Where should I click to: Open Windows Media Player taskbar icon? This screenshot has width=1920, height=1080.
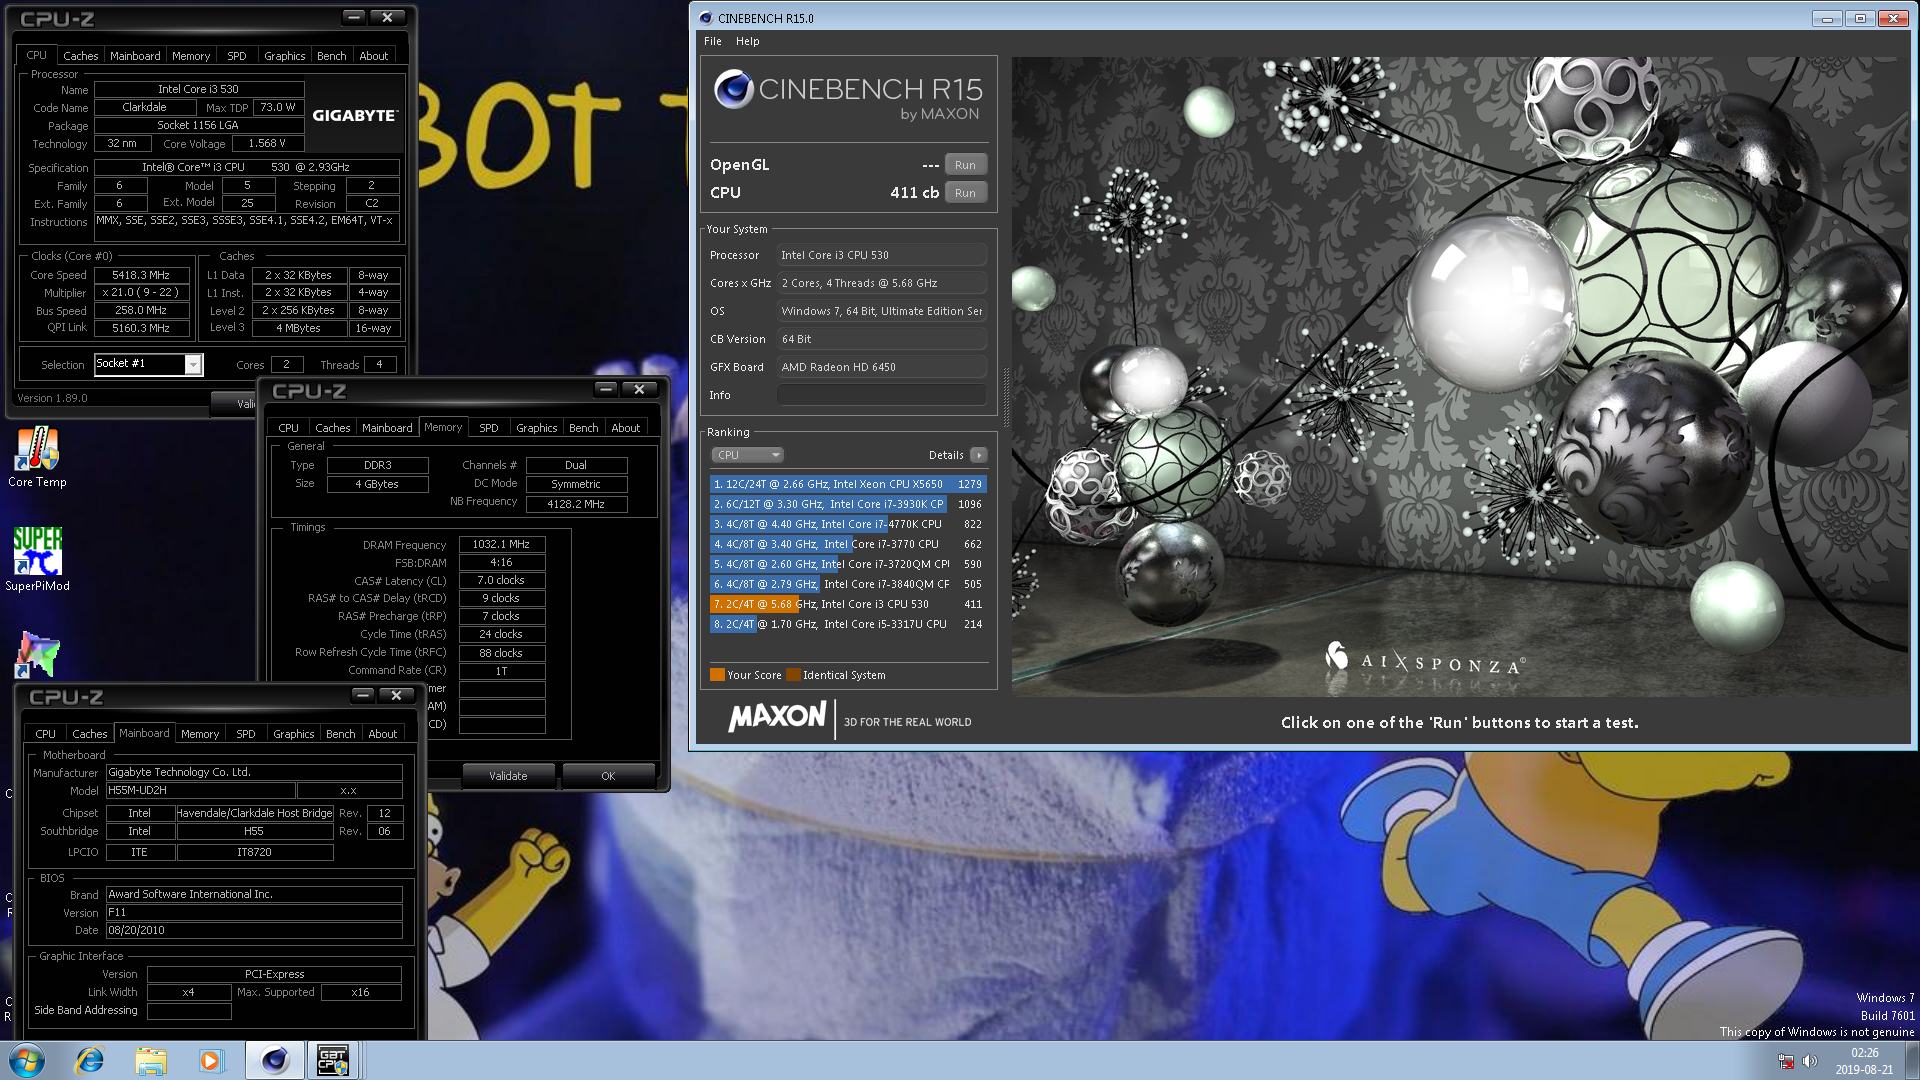[210, 1060]
